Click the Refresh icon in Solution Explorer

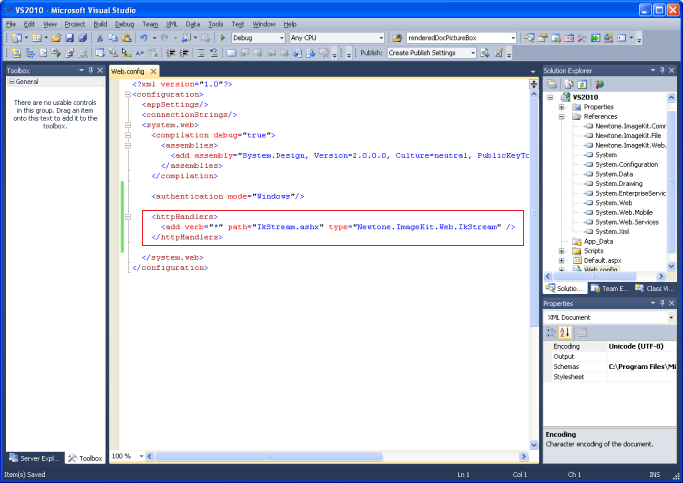582,84
